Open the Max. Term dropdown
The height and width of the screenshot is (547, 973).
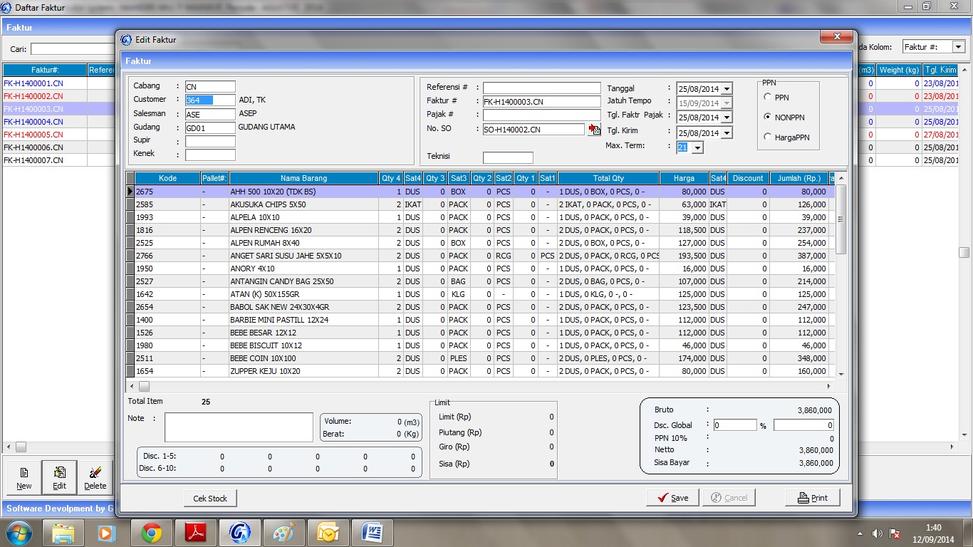[697, 148]
